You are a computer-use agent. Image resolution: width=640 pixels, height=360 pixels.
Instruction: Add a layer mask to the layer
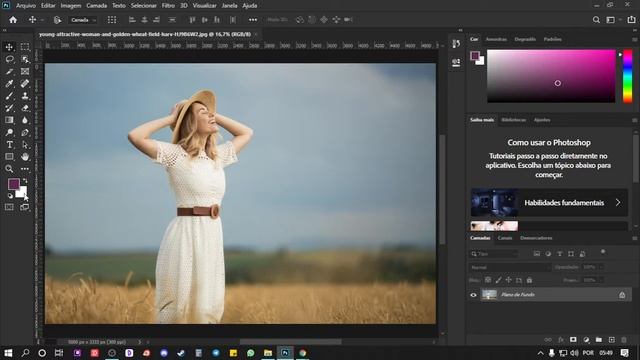(573, 340)
